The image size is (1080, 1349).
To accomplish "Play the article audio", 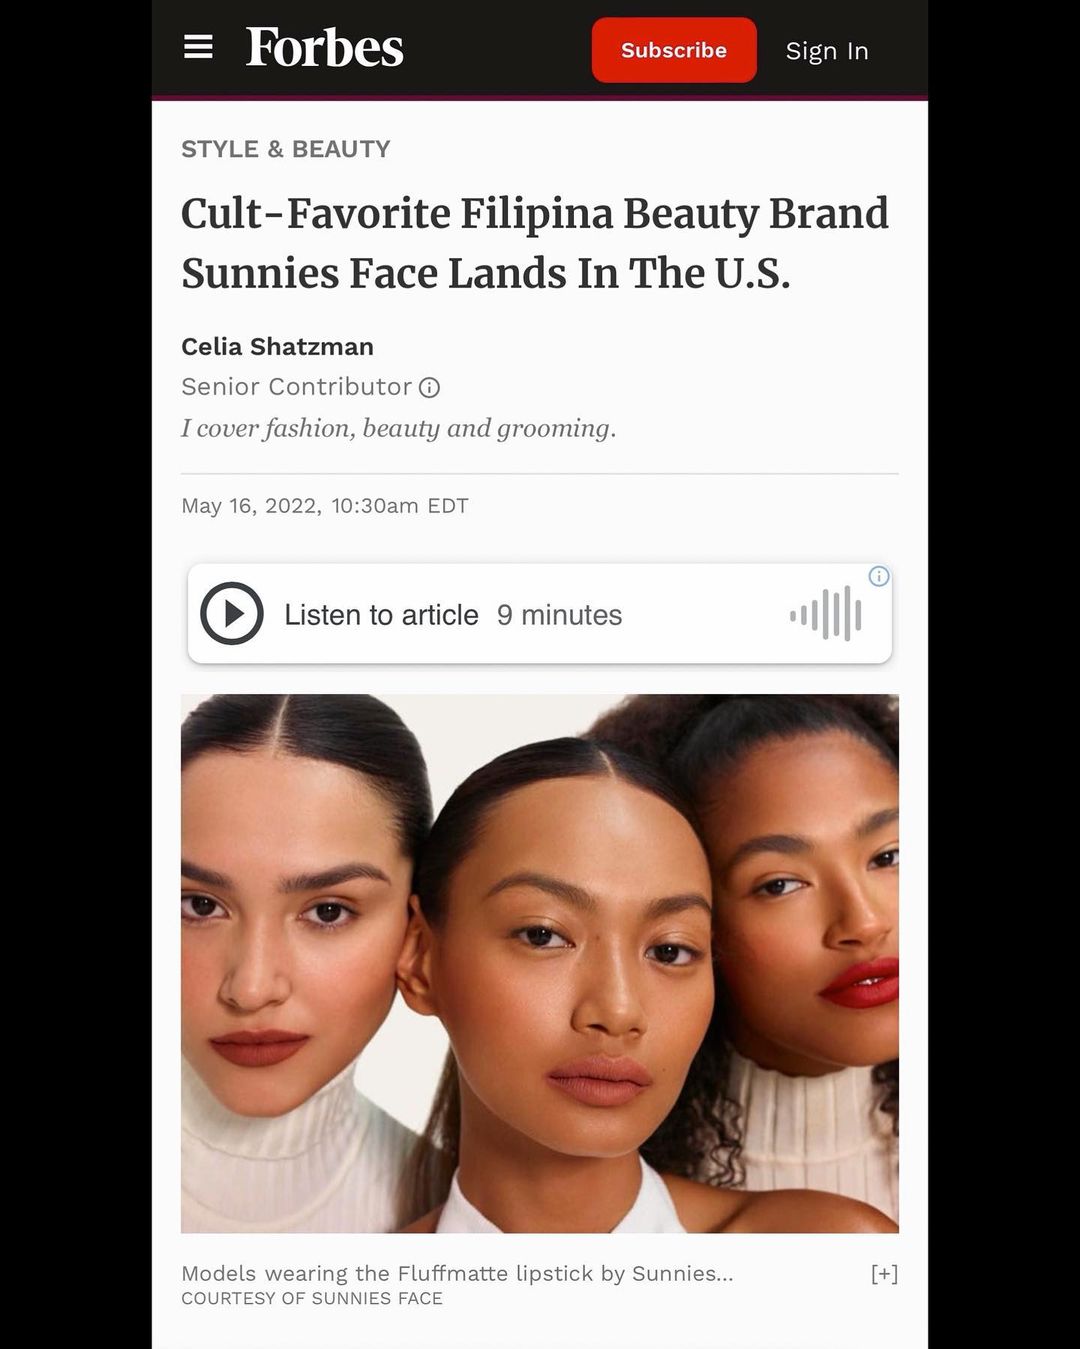I will [x=232, y=614].
